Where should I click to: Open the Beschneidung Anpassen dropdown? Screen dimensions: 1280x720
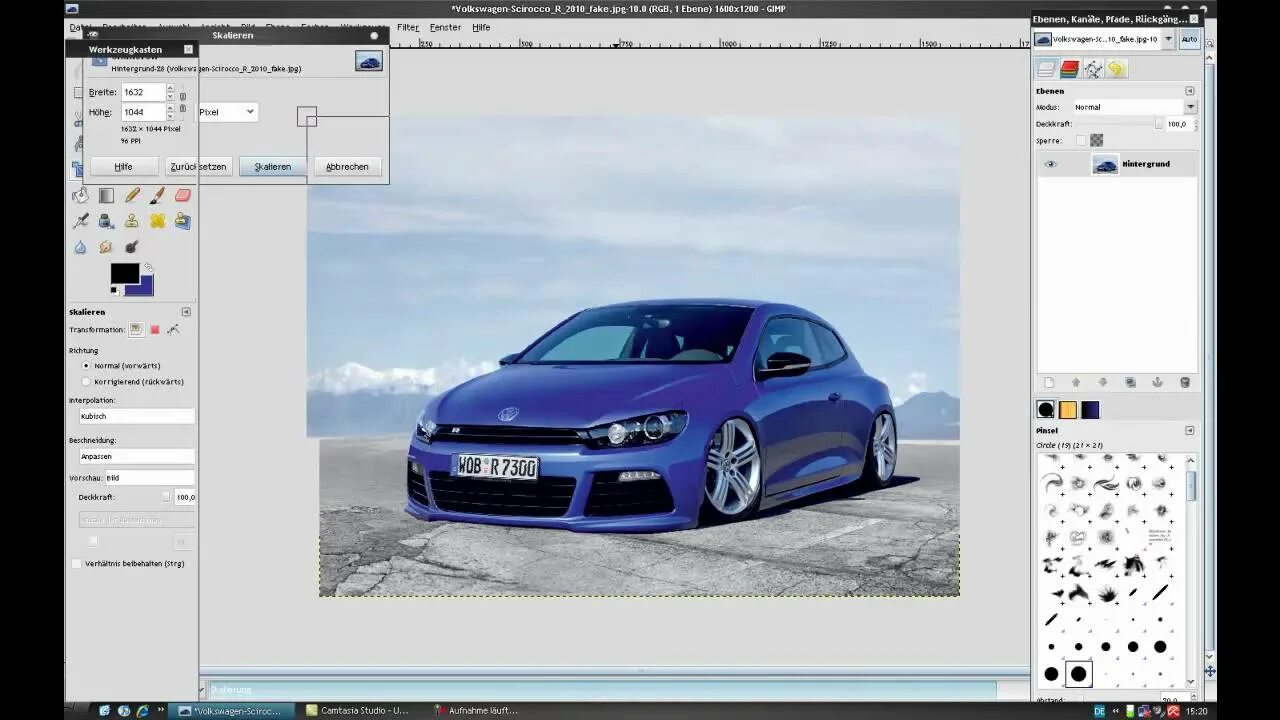point(137,456)
